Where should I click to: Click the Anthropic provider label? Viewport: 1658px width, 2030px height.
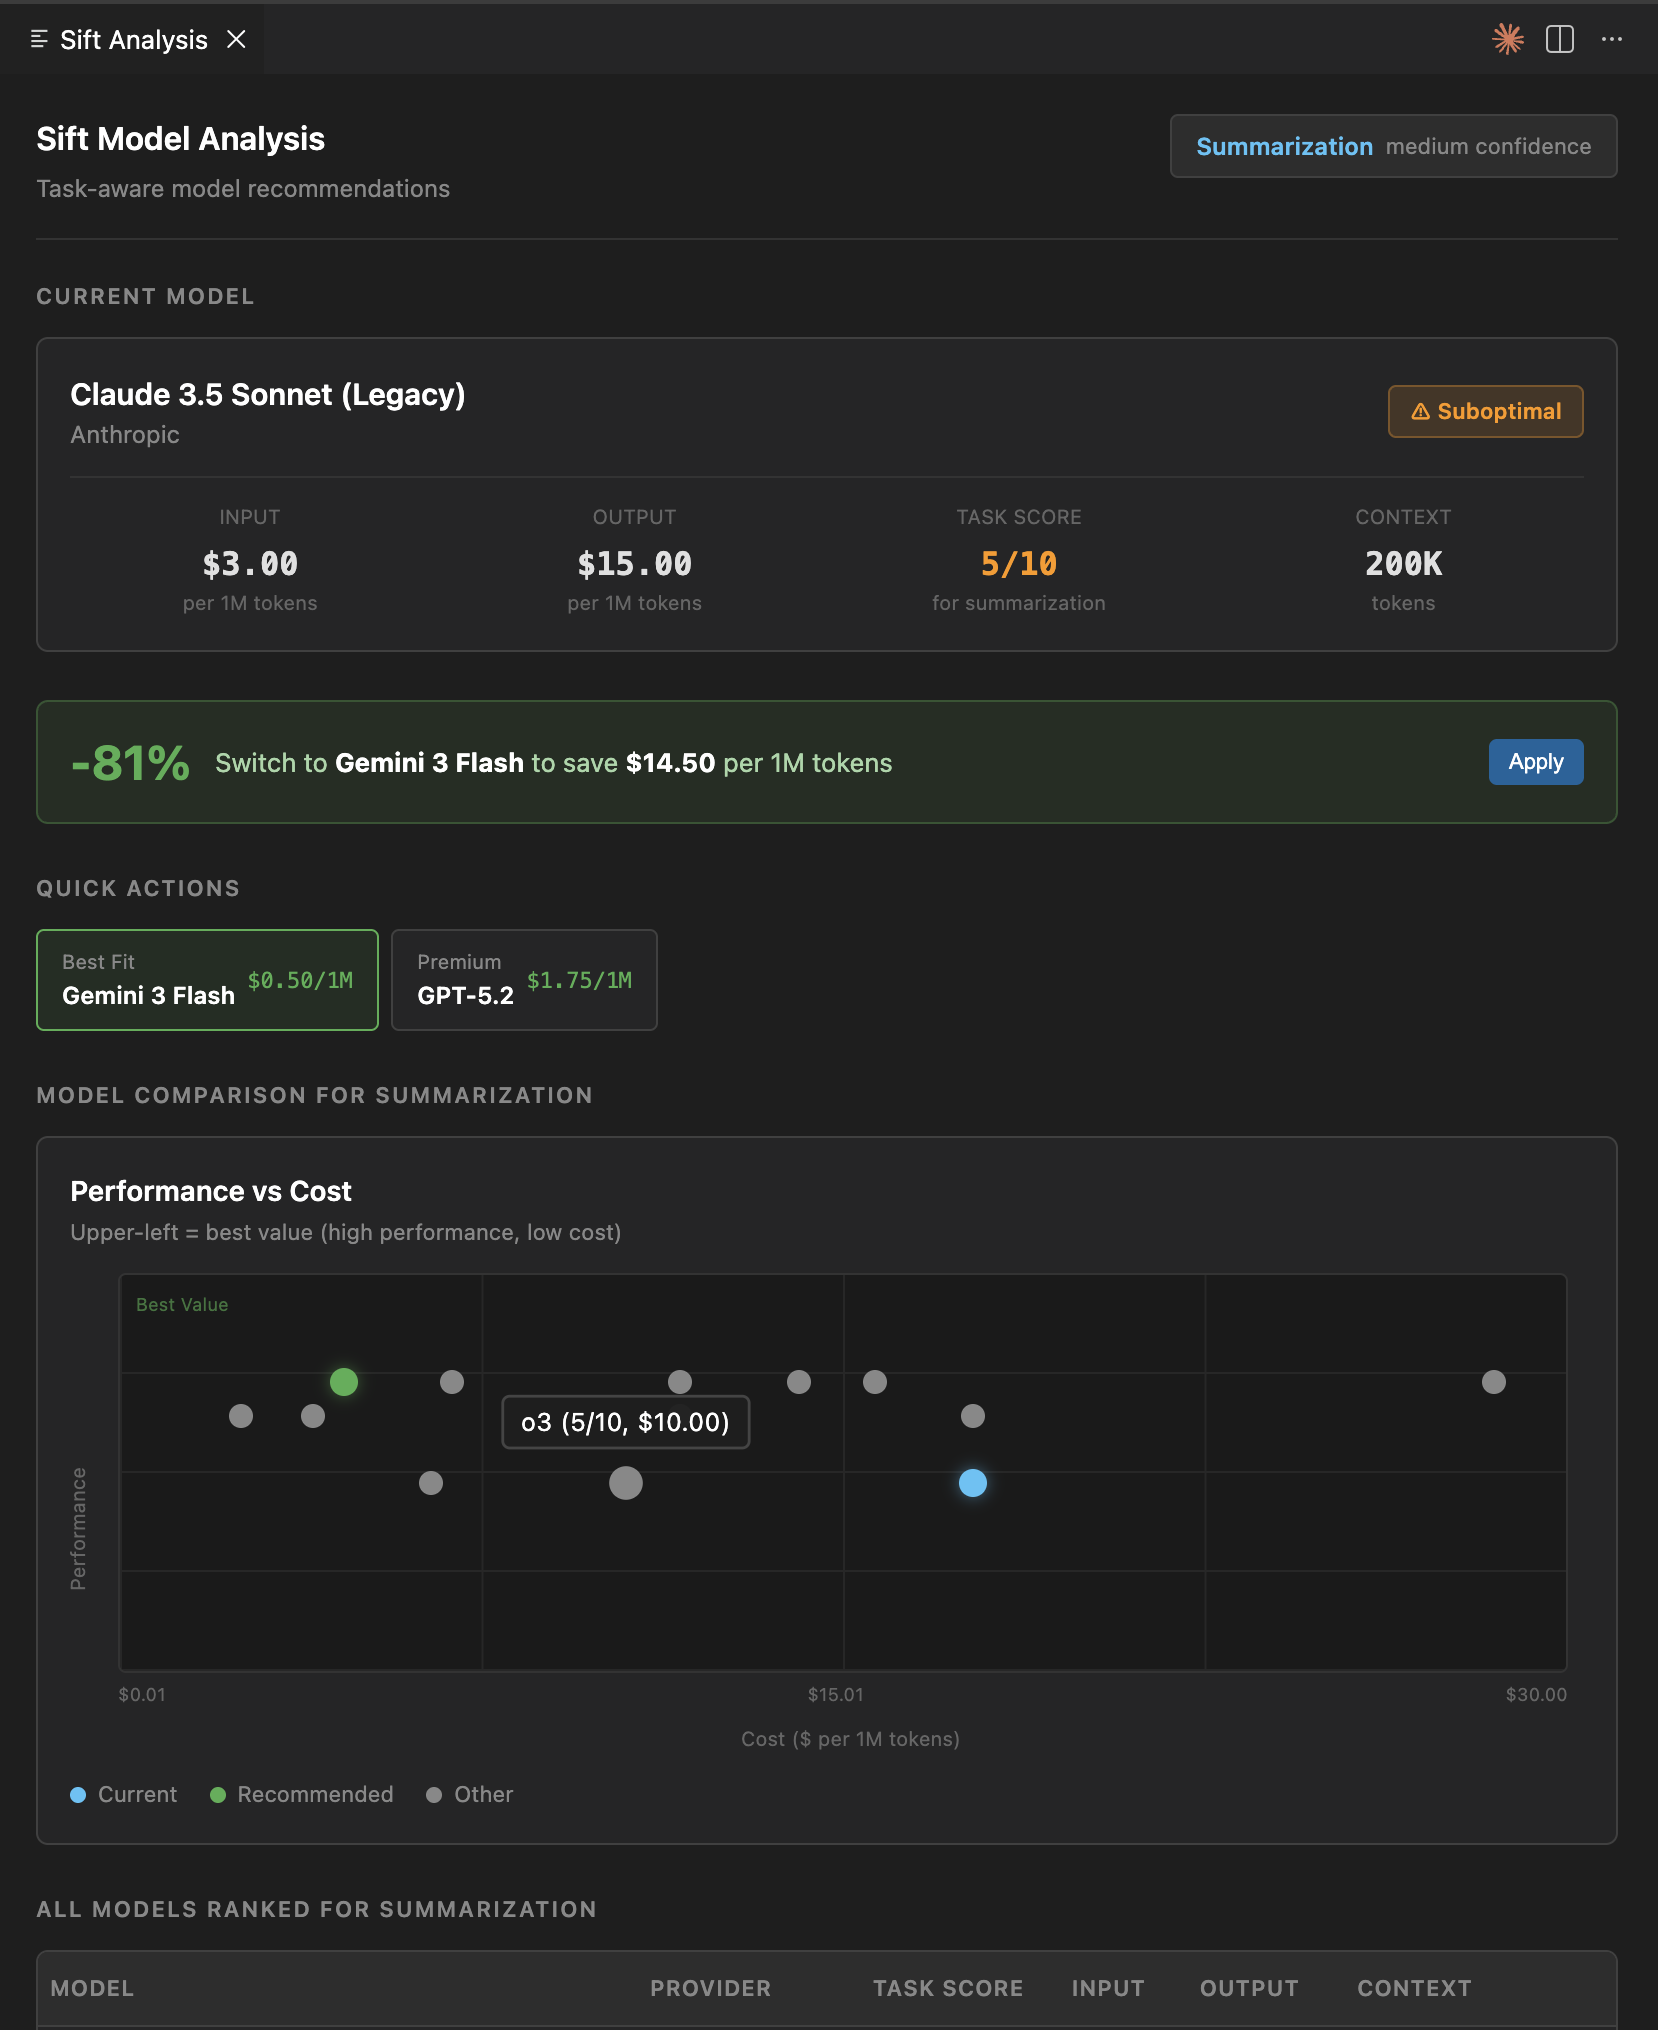(125, 435)
